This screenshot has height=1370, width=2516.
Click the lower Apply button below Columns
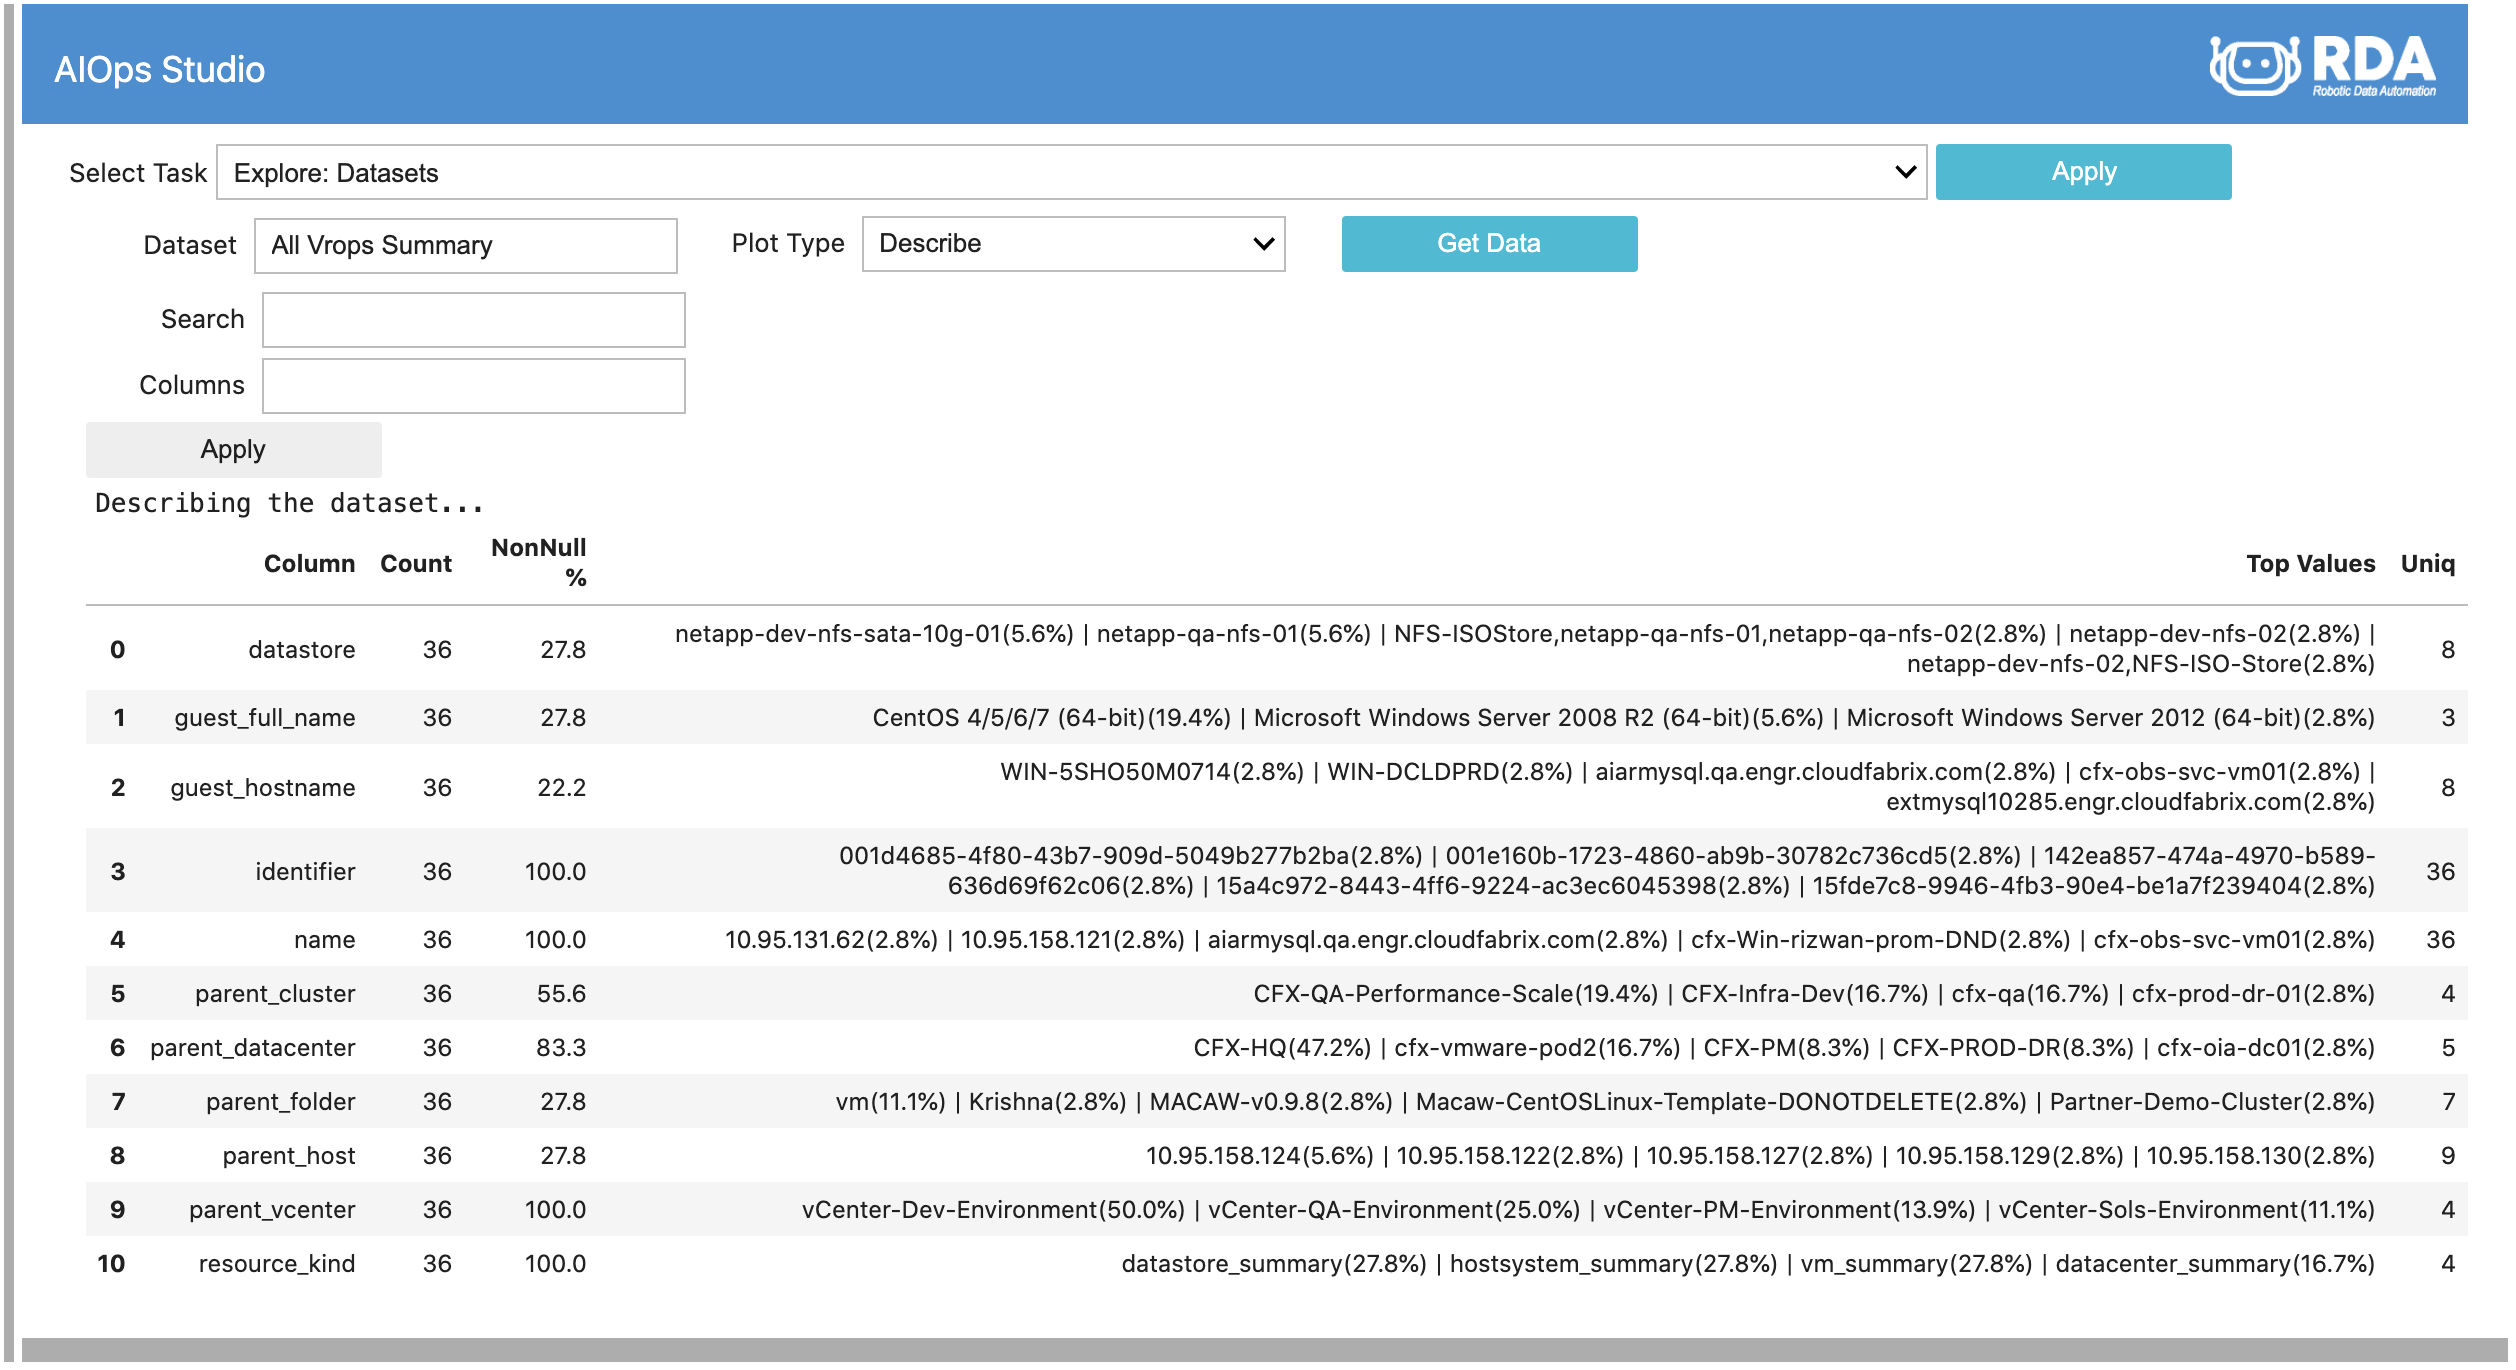coord(233,449)
